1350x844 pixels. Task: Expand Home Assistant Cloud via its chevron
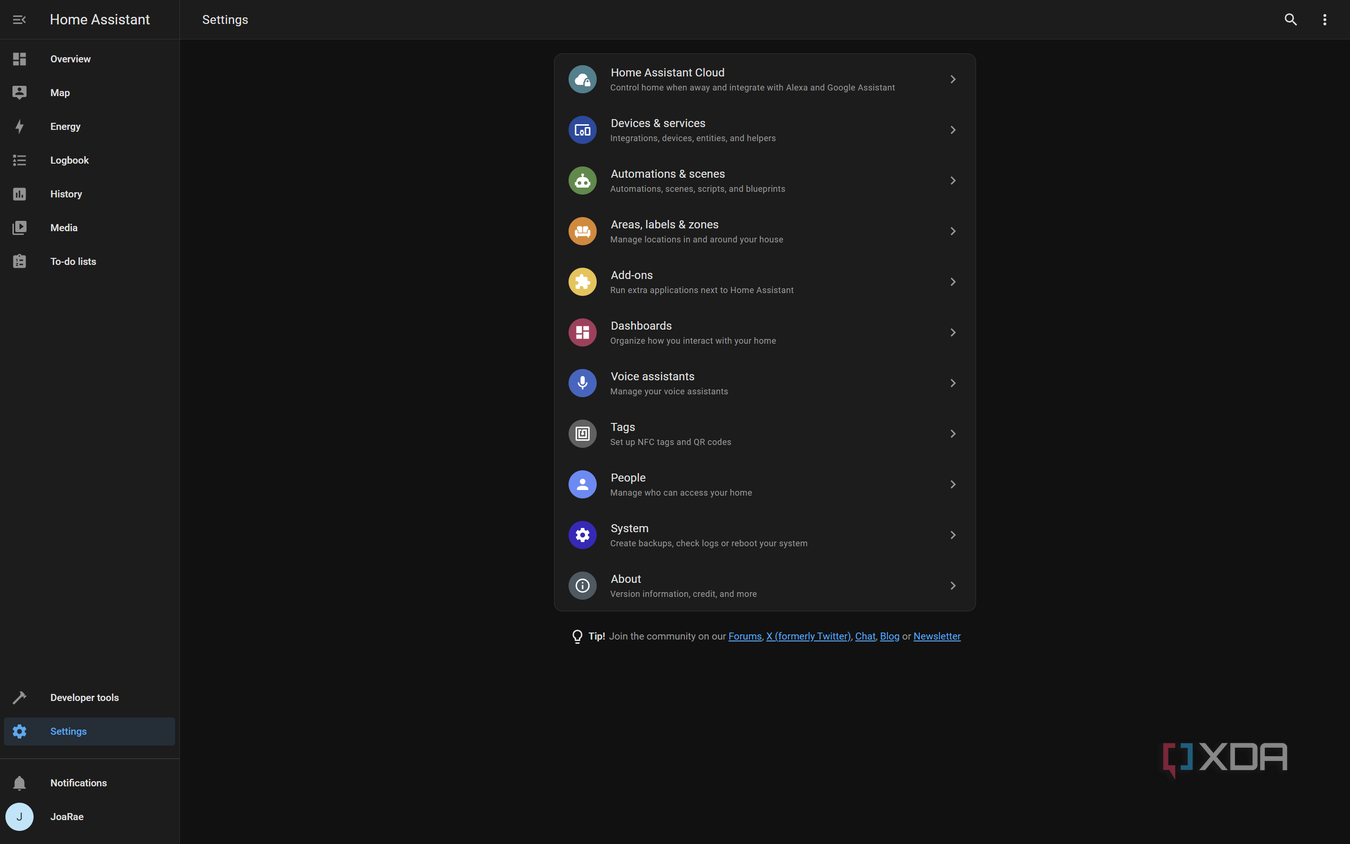(953, 79)
